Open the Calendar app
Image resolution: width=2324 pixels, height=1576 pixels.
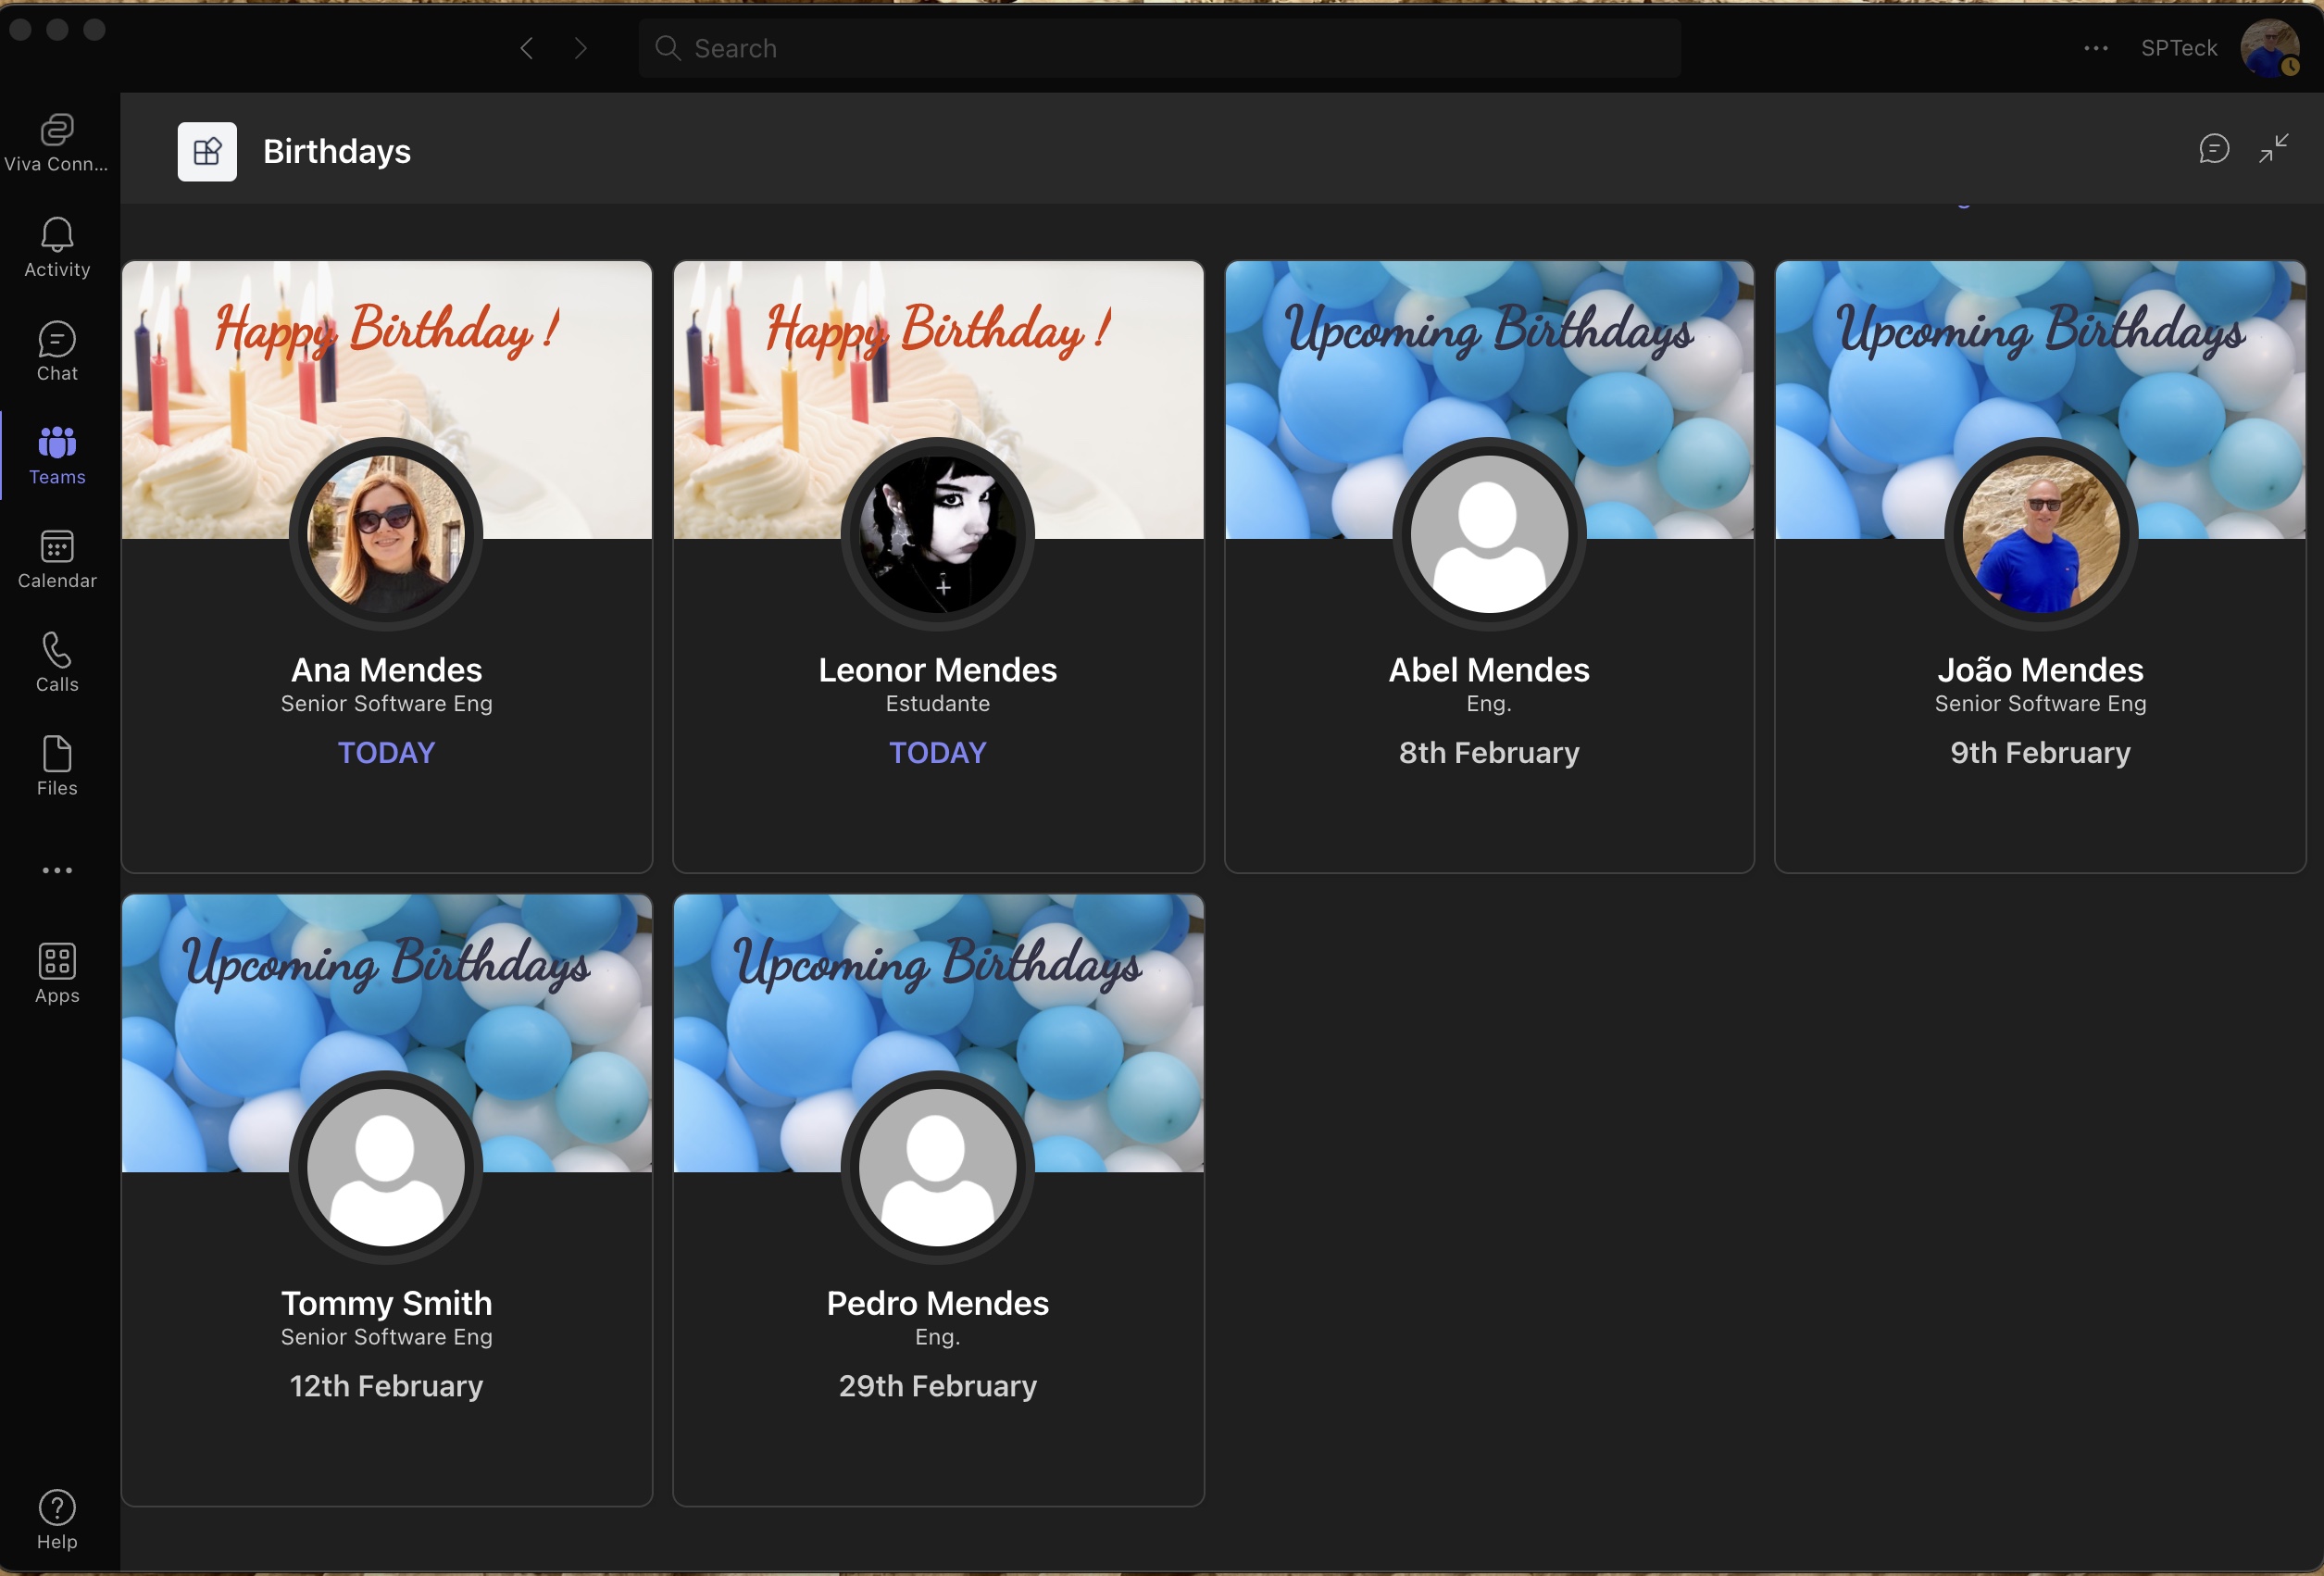click(x=57, y=559)
